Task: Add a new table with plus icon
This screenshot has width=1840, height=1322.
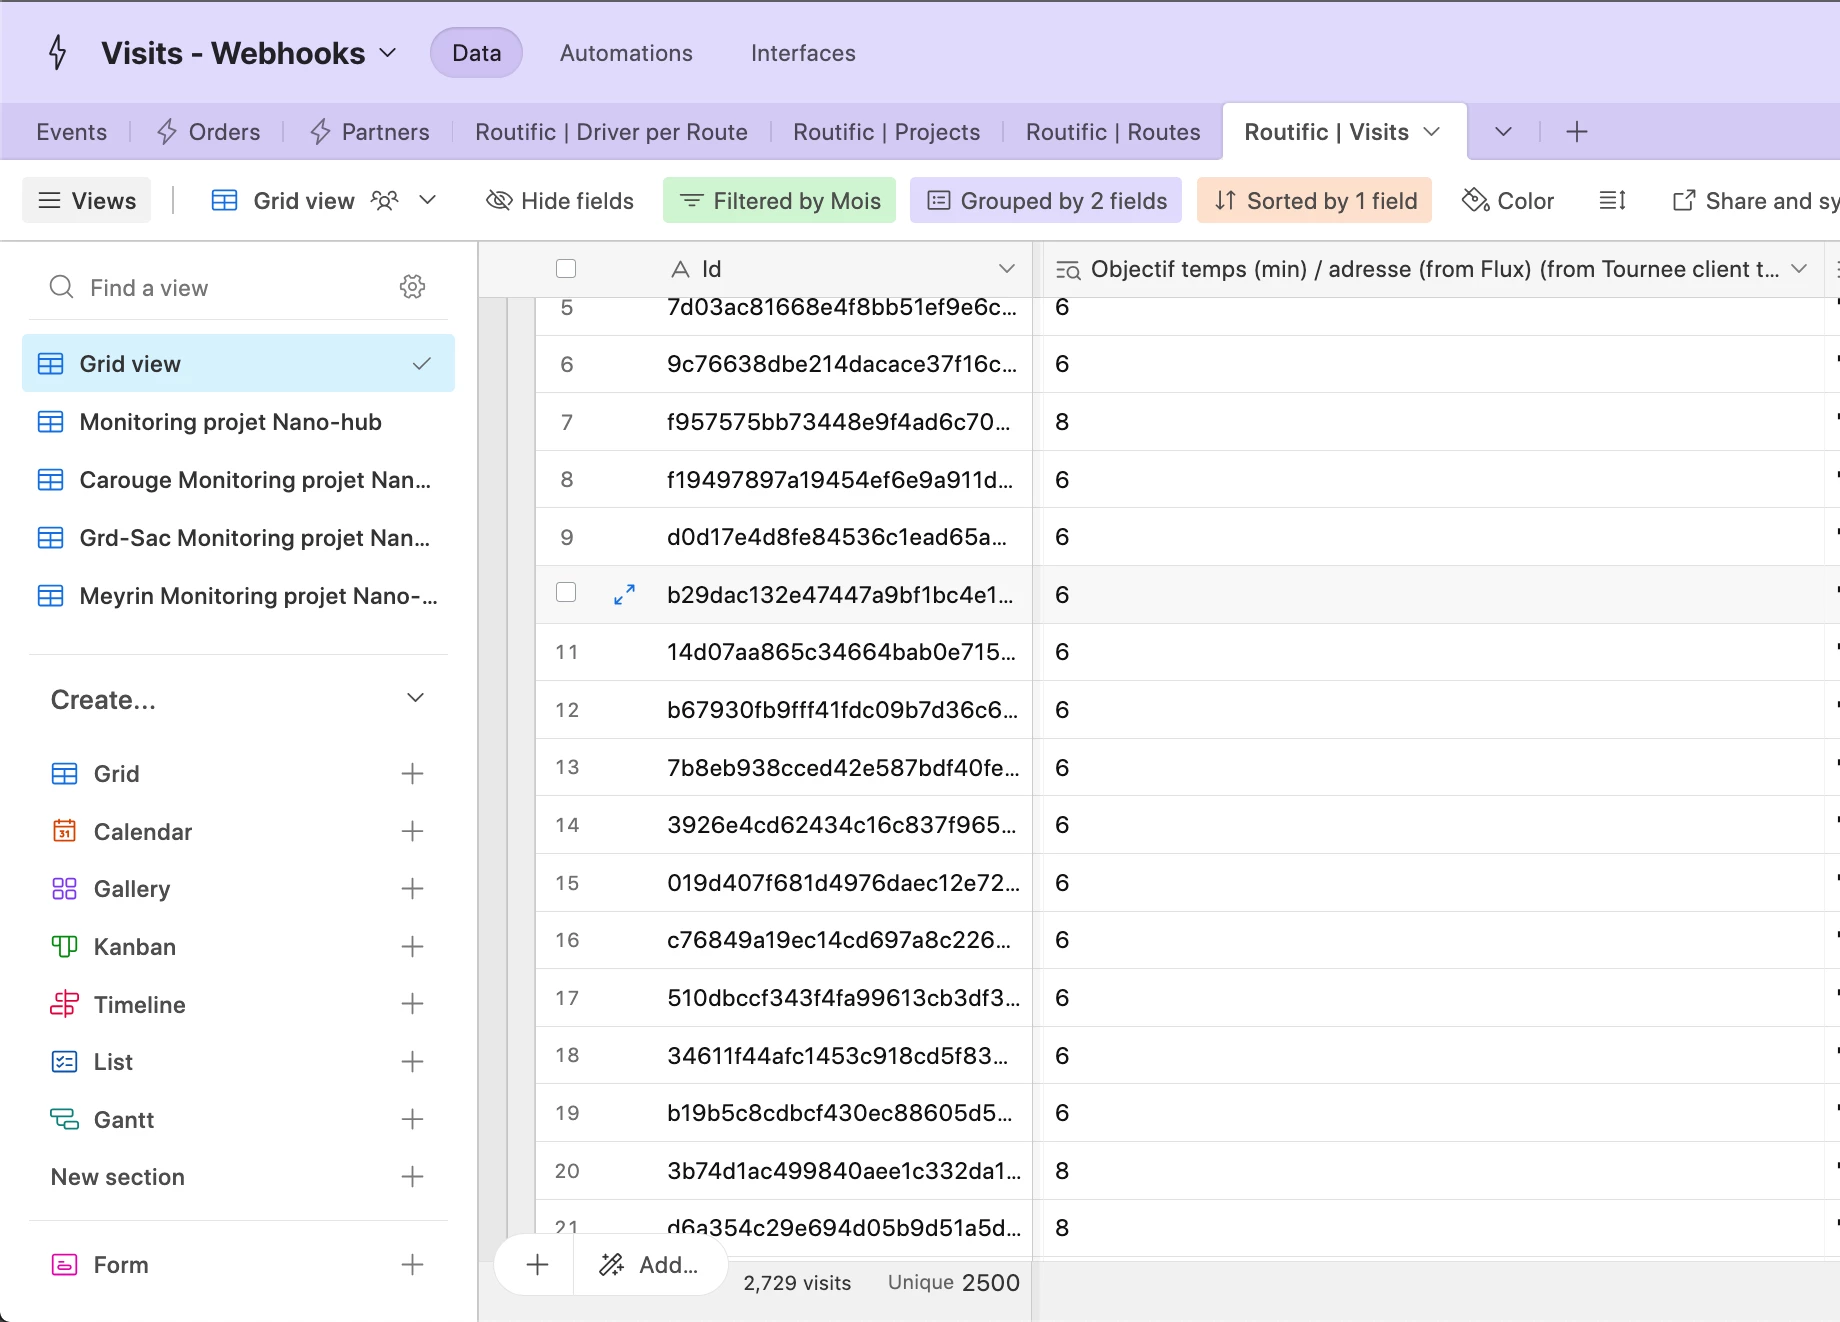Action: click(x=1577, y=132)
